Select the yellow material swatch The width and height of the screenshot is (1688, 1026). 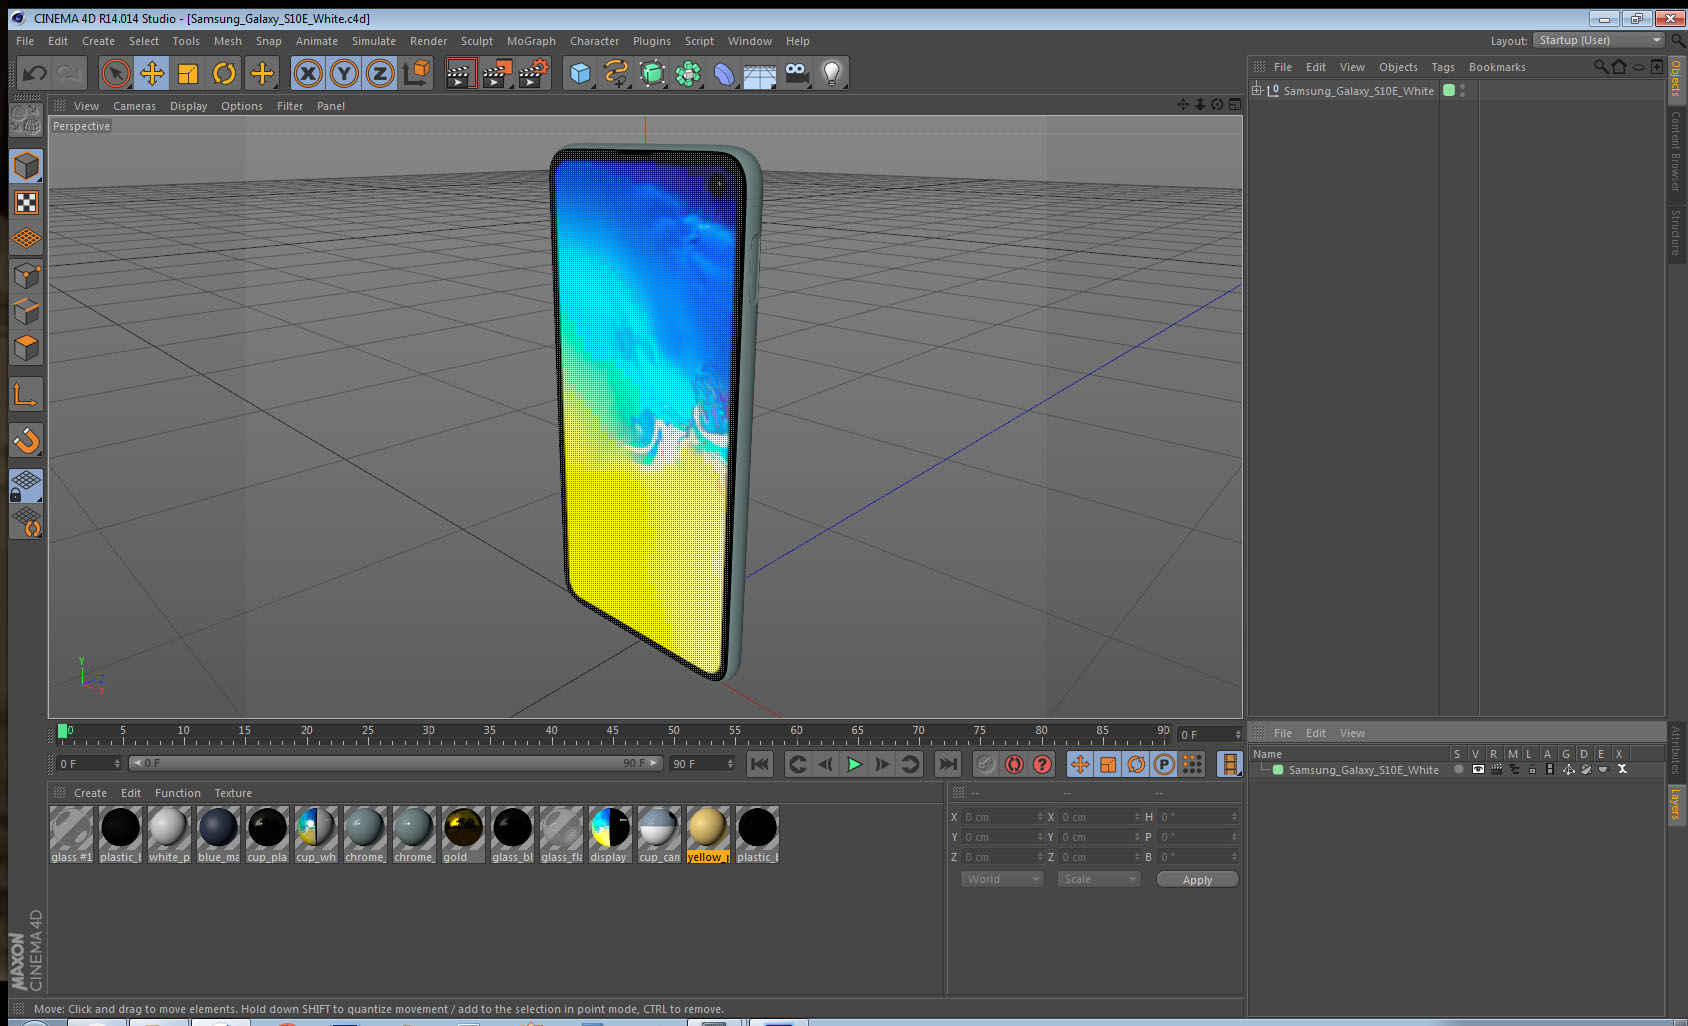pyautogui.click(x=708, y=835)
